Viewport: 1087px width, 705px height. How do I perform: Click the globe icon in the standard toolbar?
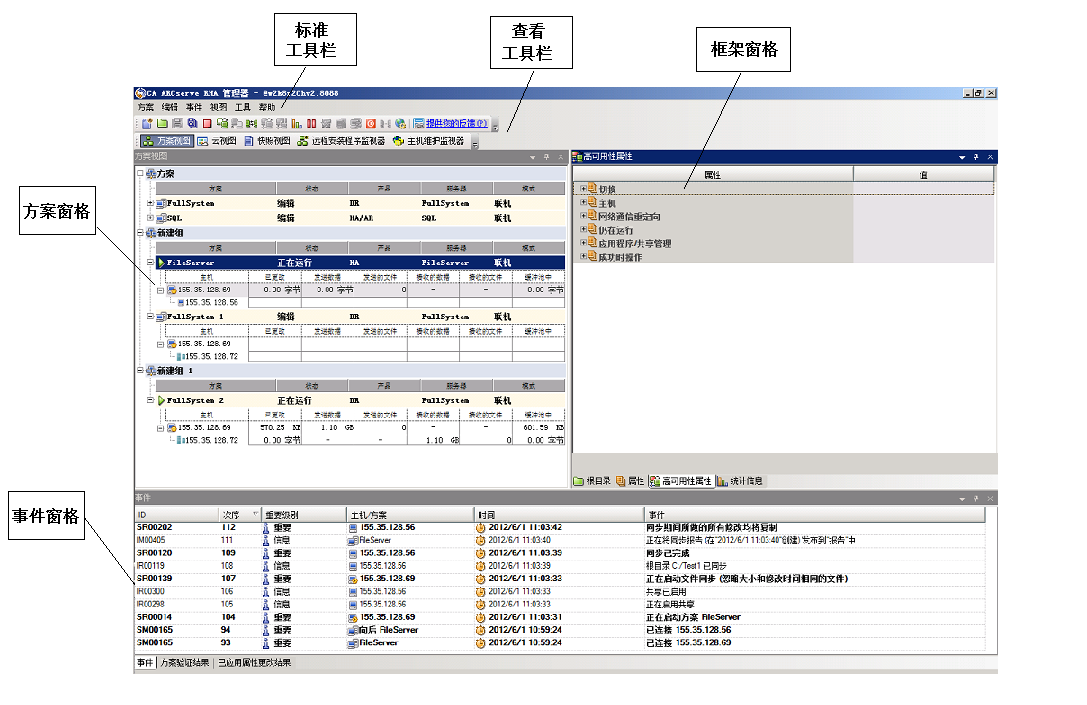tap(400, 124)
